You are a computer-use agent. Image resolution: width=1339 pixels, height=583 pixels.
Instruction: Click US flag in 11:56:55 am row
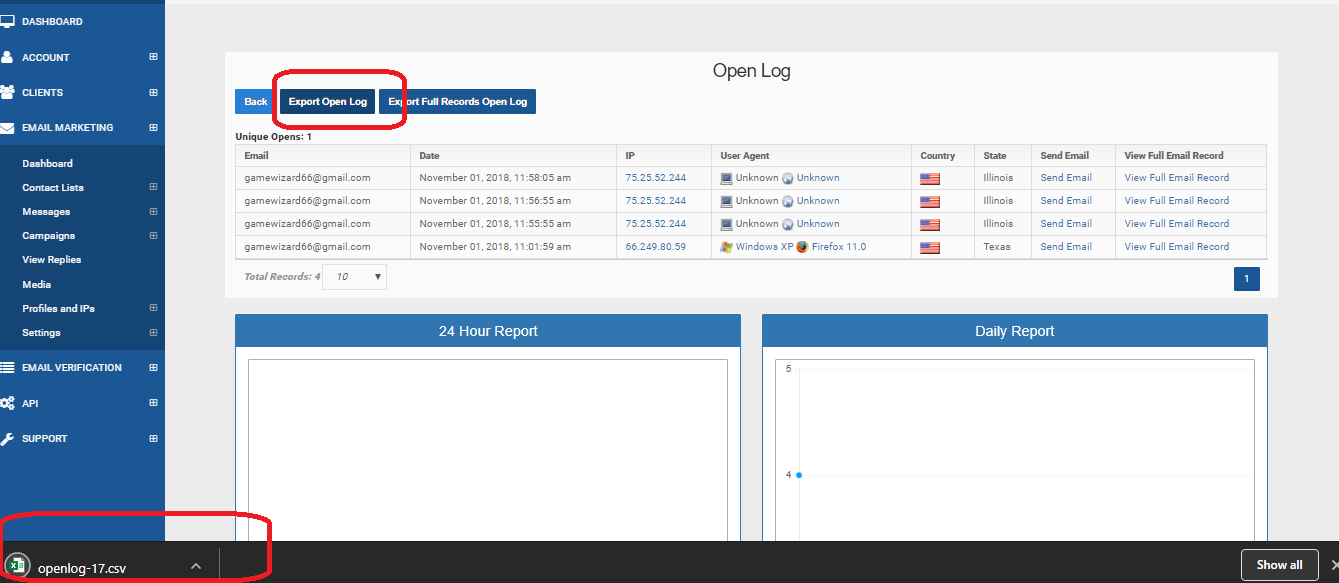click(x=930, y=202)
